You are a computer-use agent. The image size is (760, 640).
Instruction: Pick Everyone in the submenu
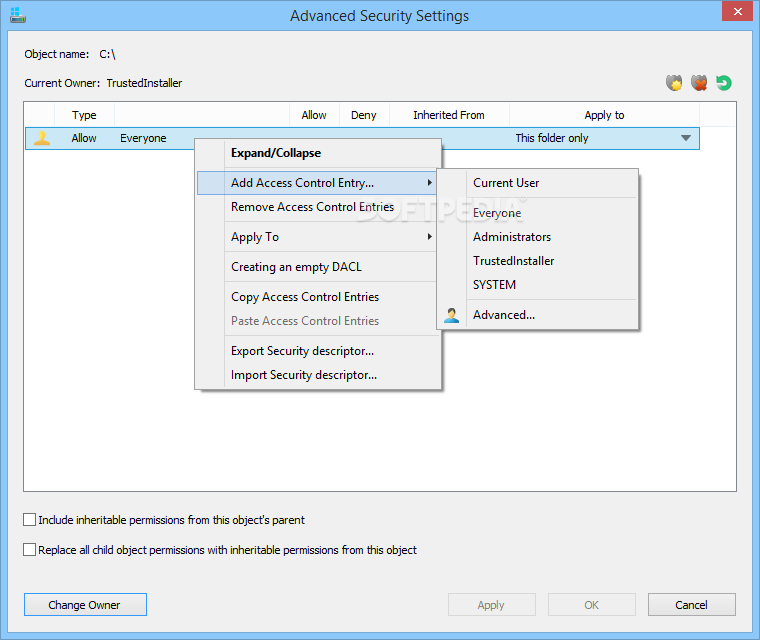[x=538, y=213]
